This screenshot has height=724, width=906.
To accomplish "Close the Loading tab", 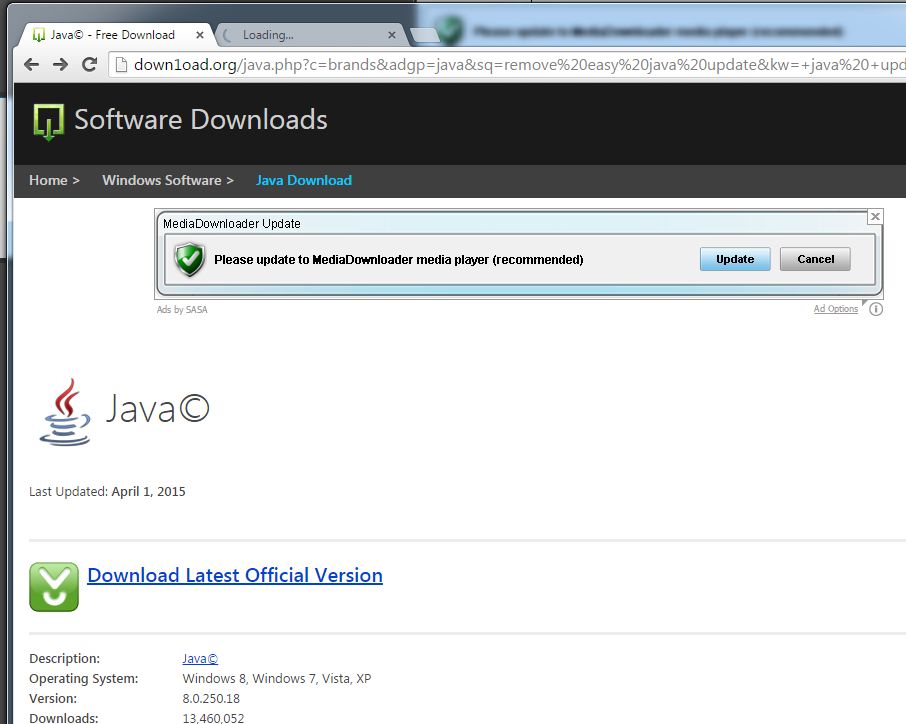I will [x=392, y=35].
